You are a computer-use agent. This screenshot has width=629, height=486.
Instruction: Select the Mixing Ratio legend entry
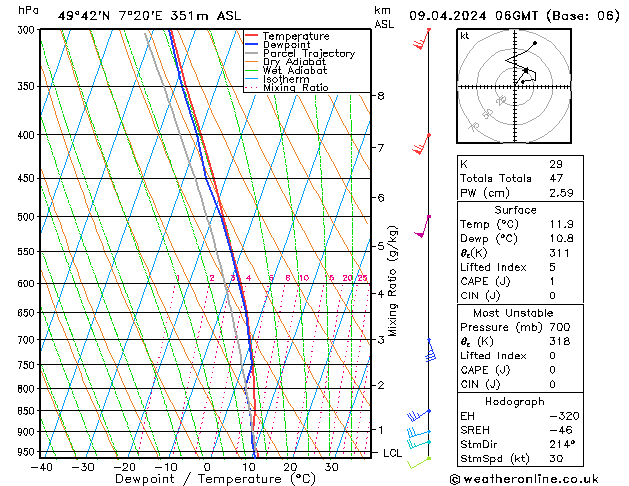(x=296, y=88)
